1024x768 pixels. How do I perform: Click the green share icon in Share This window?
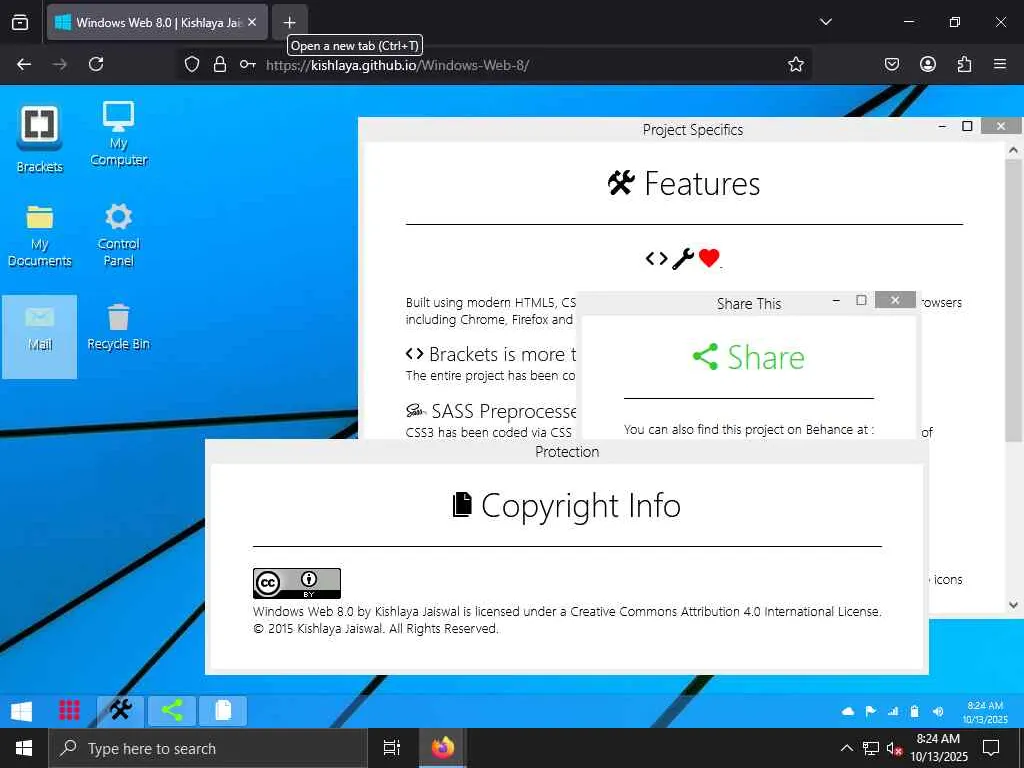tap(705, 357)
